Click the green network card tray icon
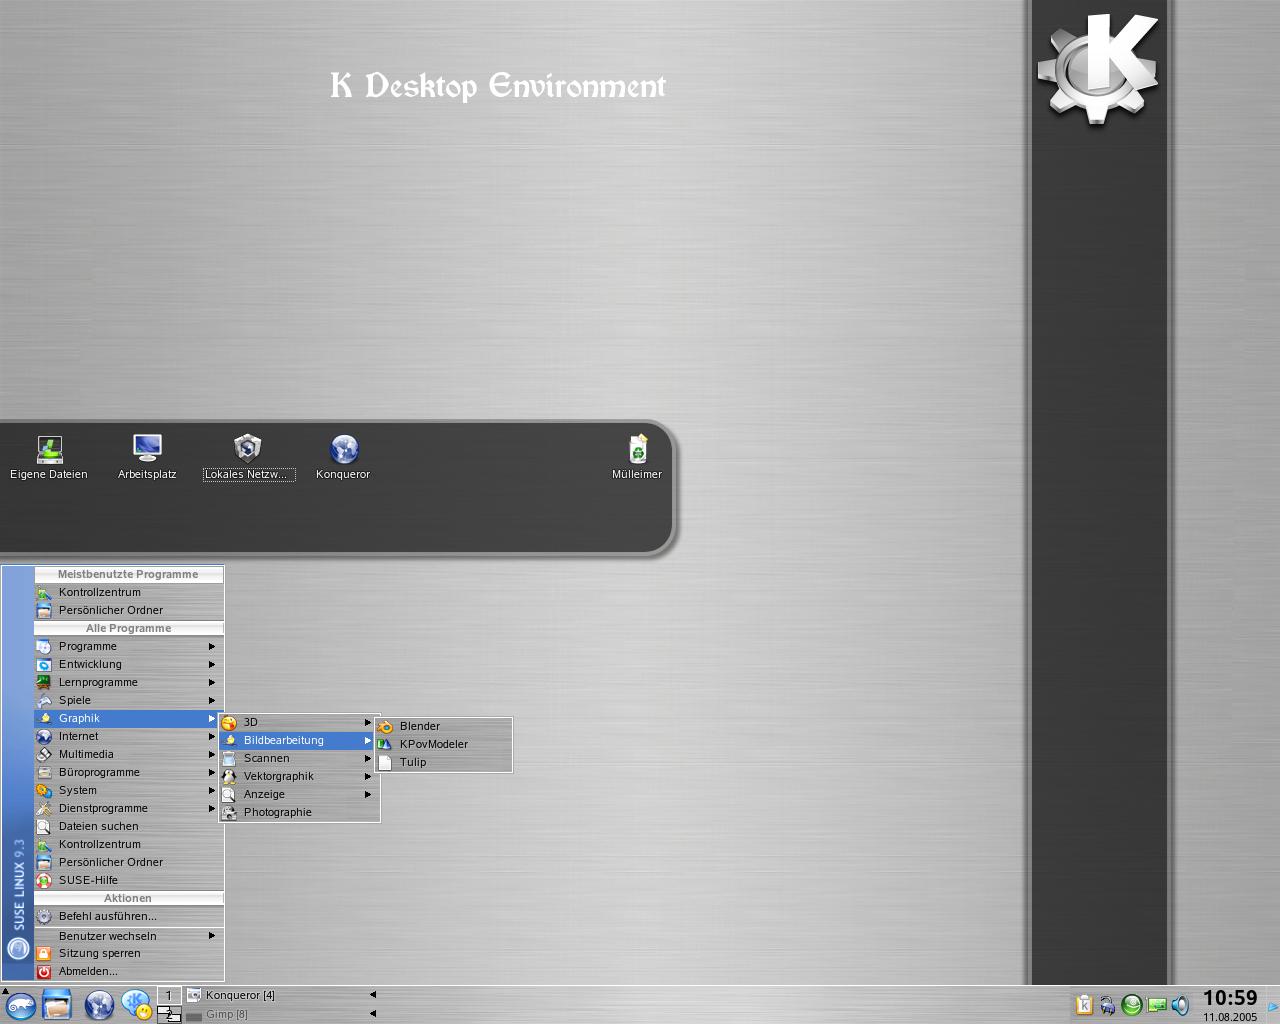Image resolution: width=1280 pixels, height=1024 pixels. click(1157, 1005)
